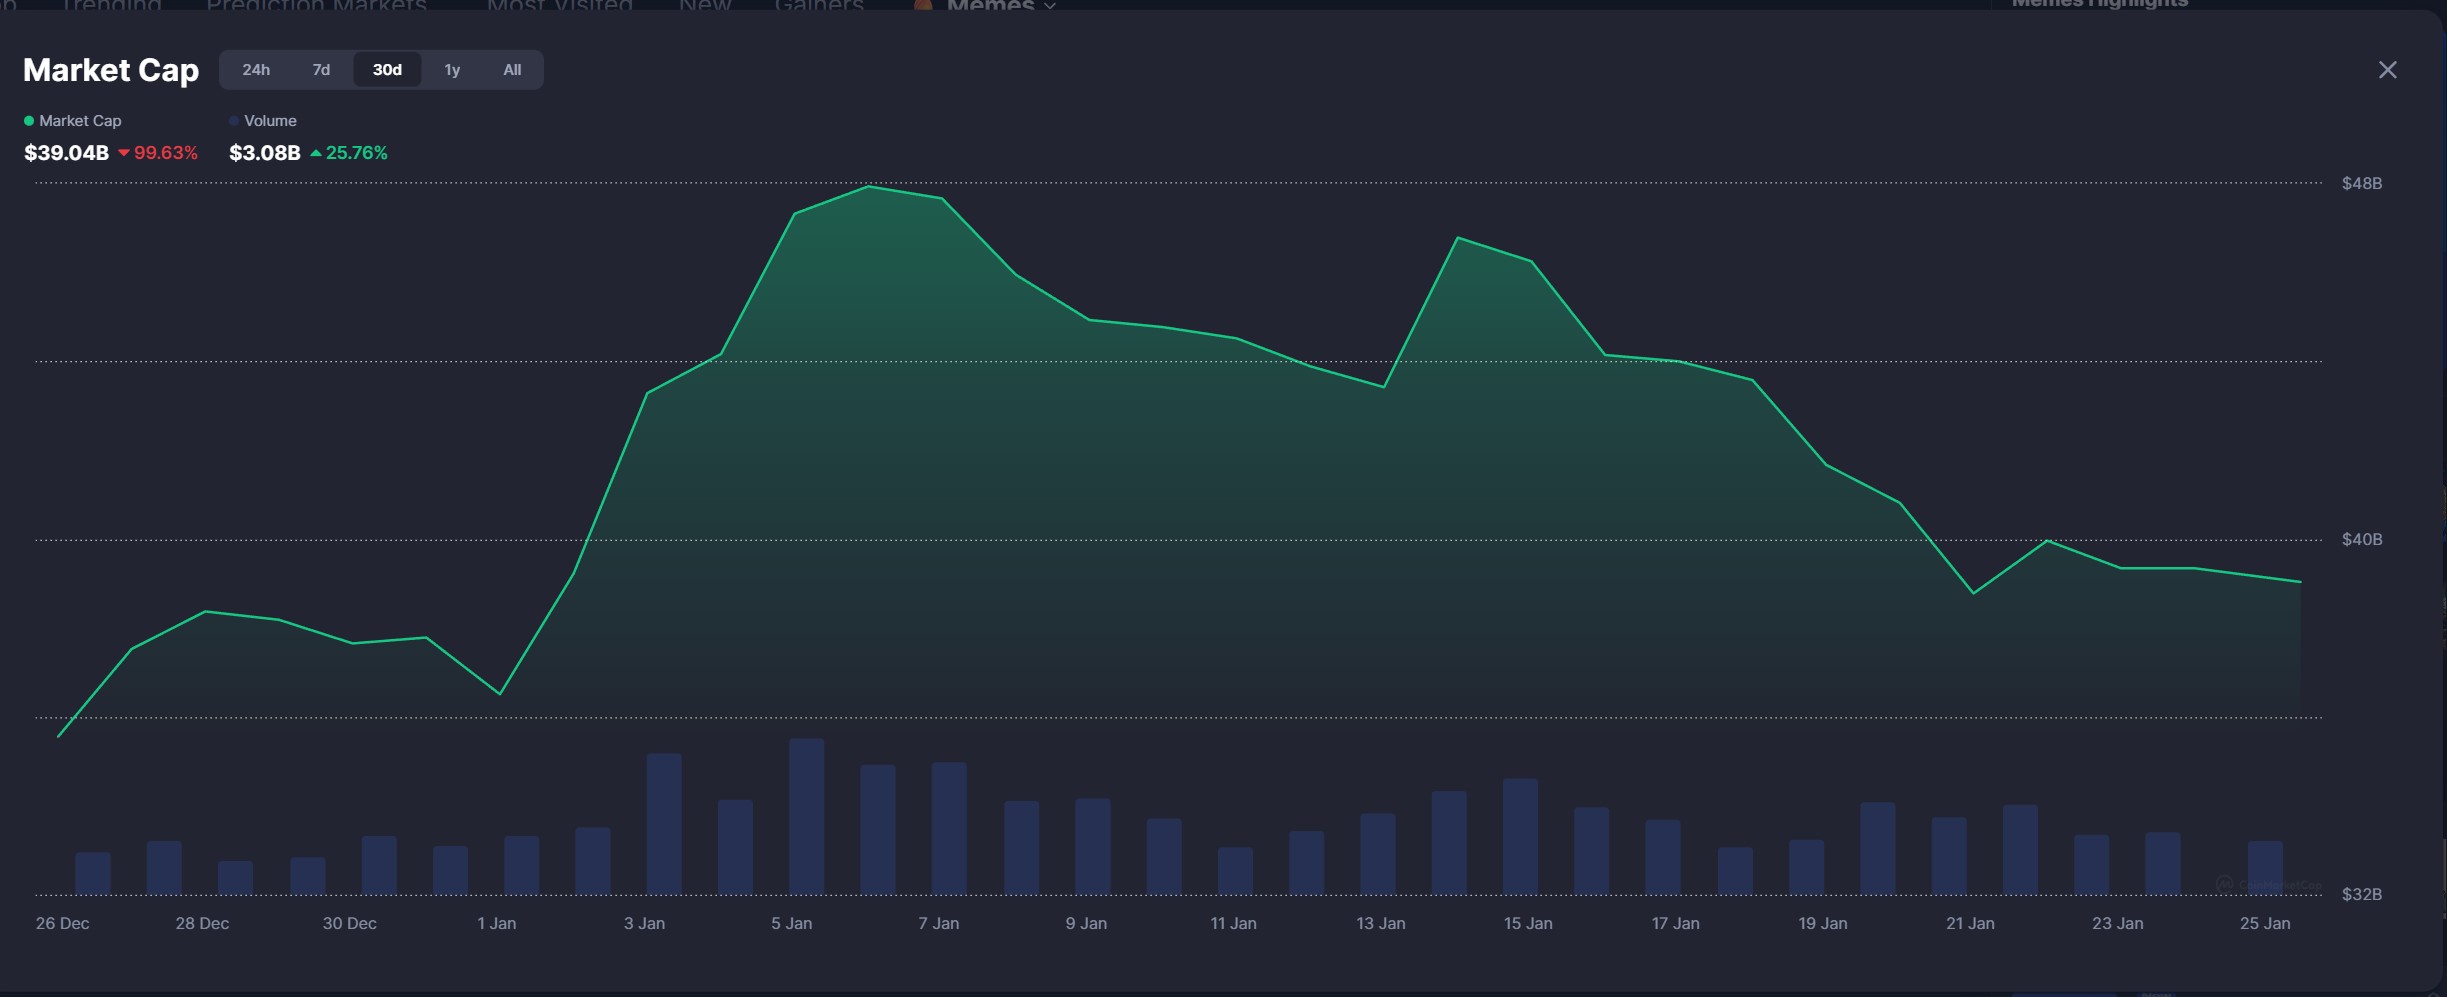Switch chart range to 24h
Screen dimensions: 2447x997
pos(256,70)
